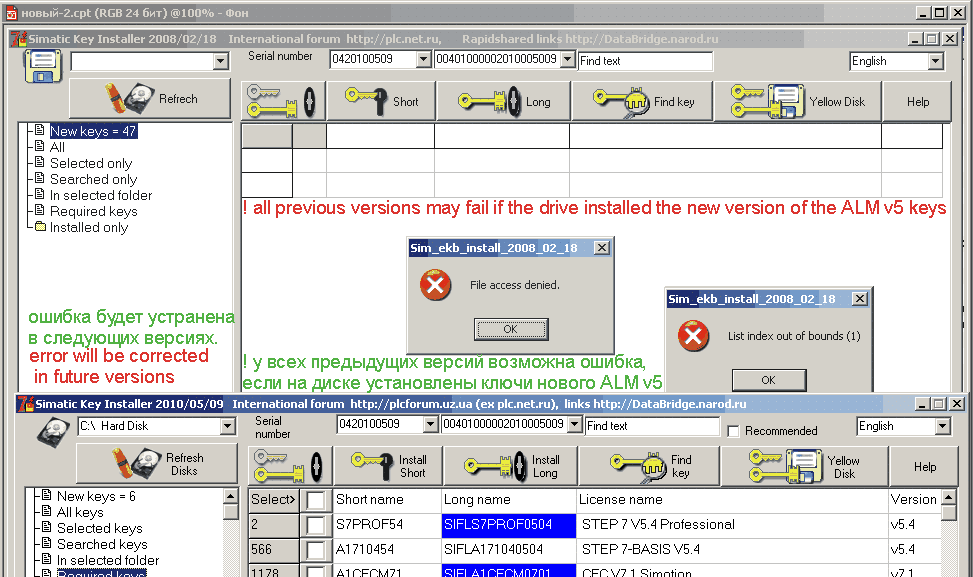
Task: Click Yellow Disk button in 2010 installer
Action: point(805,466)
